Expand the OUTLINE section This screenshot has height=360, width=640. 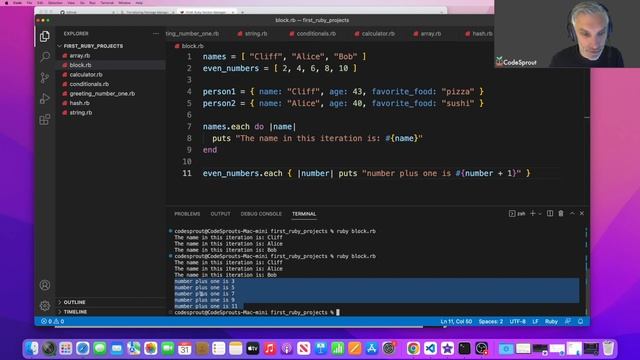pos(74,302)
